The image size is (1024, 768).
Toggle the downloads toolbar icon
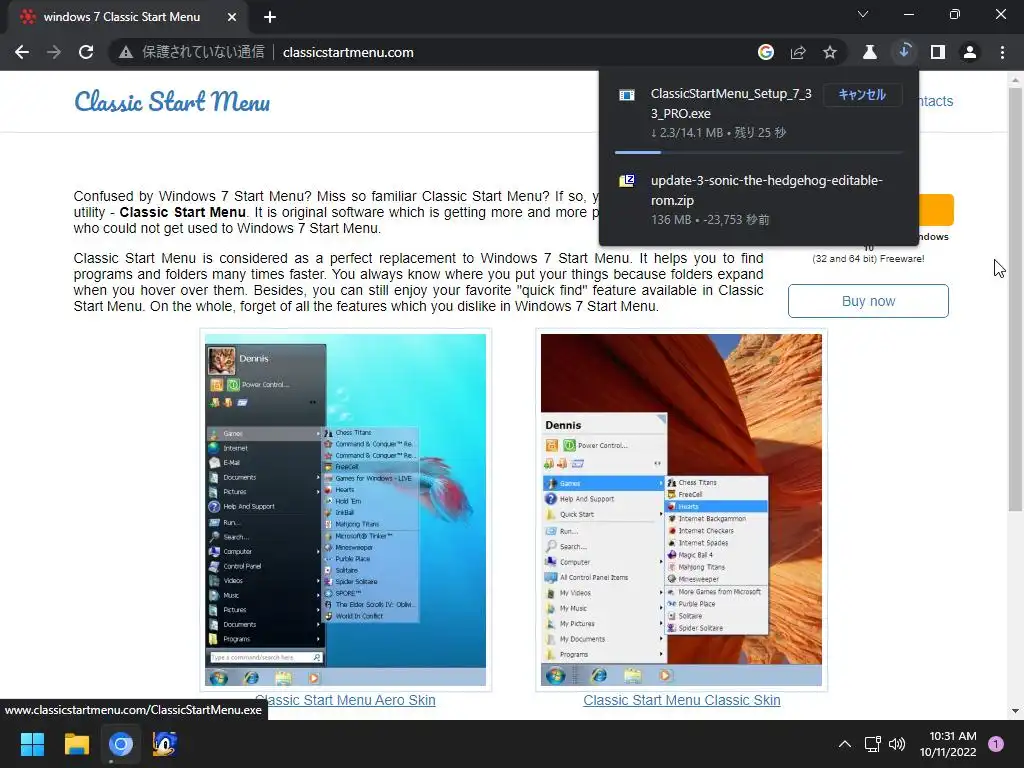click(904, 52)
